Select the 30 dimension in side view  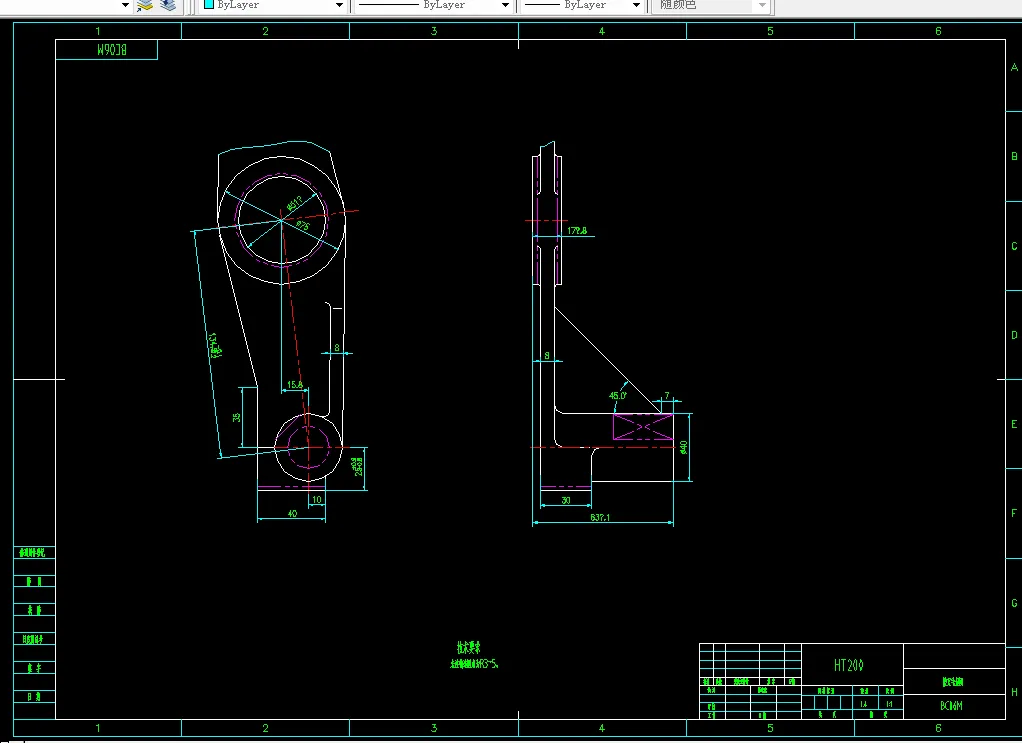click(566, 500)
